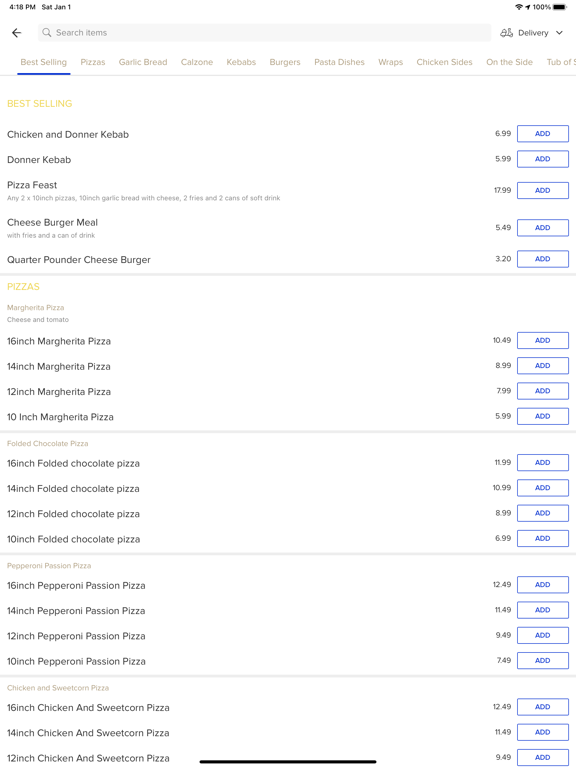576x768 pixels.
Task: Tap the BEST SELLING section heading
Action: coord(40,104)
